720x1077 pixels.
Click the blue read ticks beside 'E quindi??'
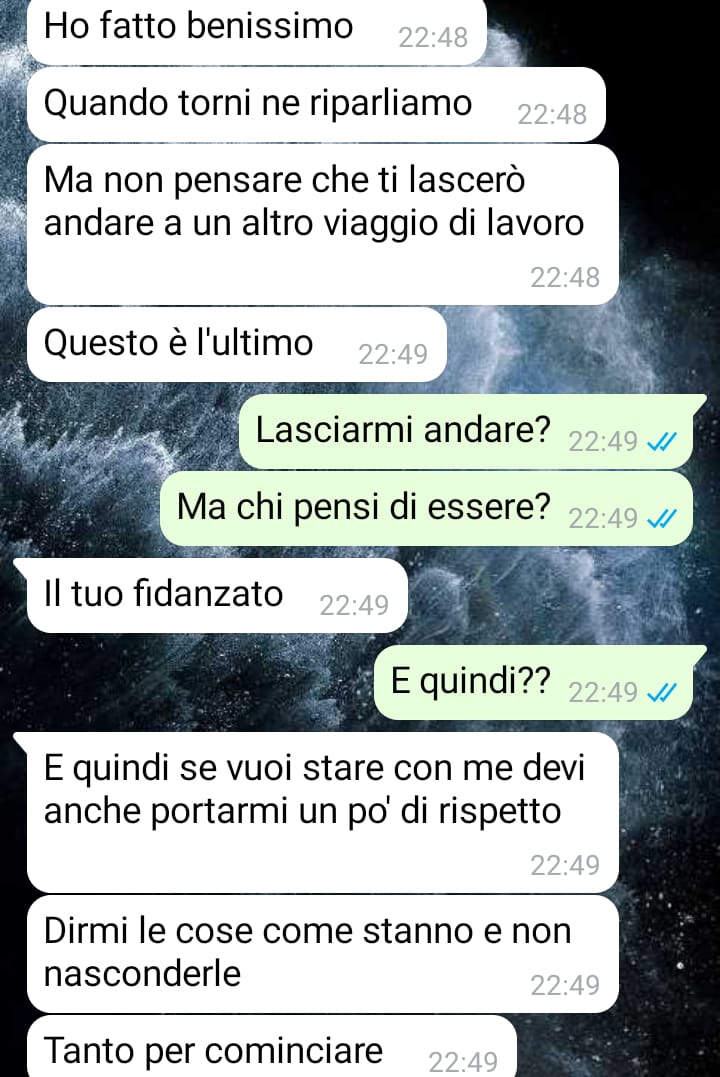tap(663, 692)
